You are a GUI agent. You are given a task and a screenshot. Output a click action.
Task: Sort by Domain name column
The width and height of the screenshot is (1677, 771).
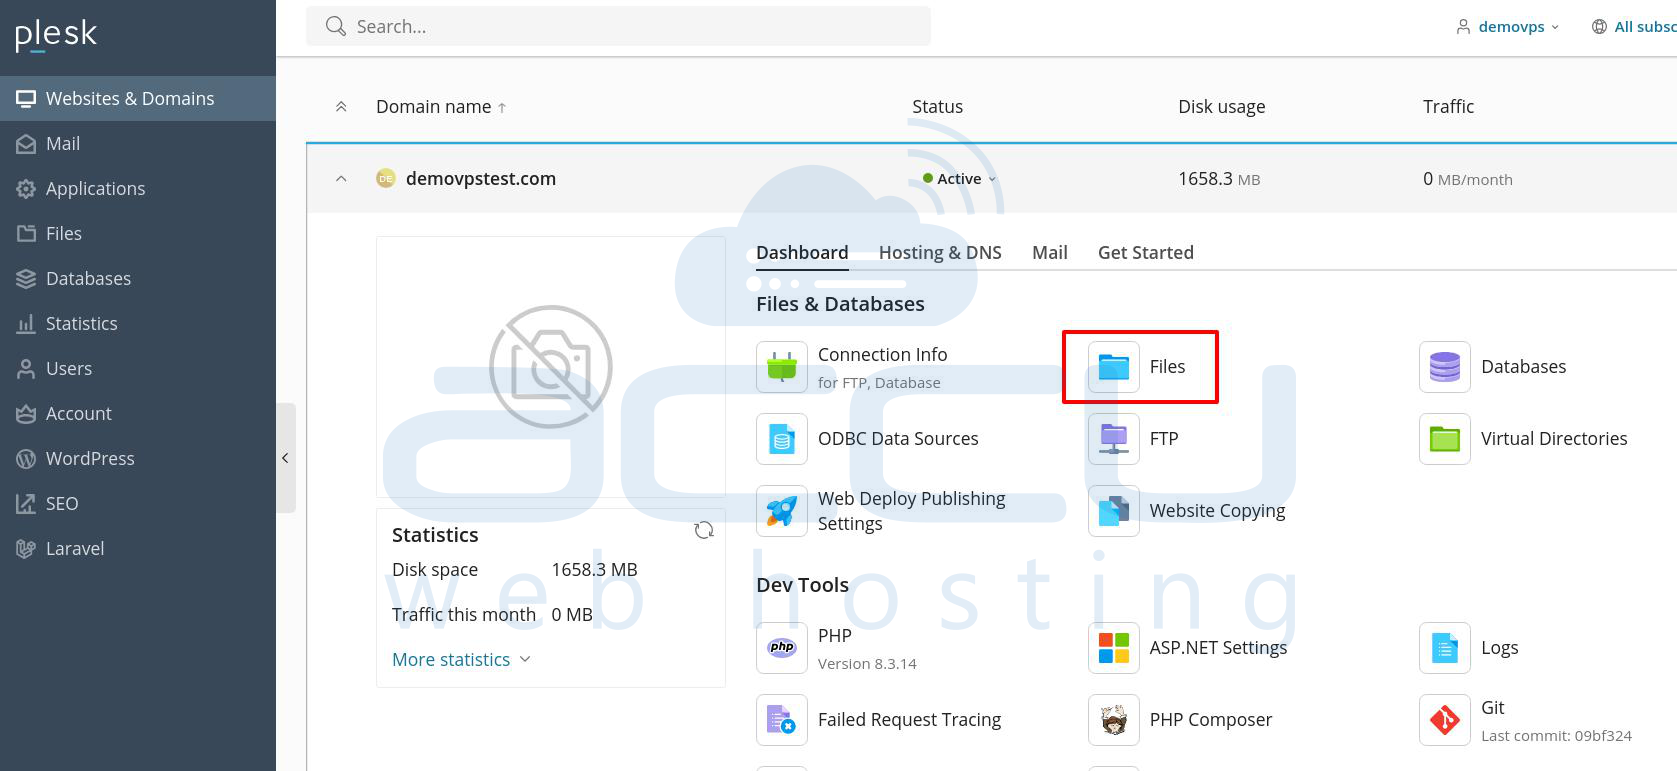[441, 107]
